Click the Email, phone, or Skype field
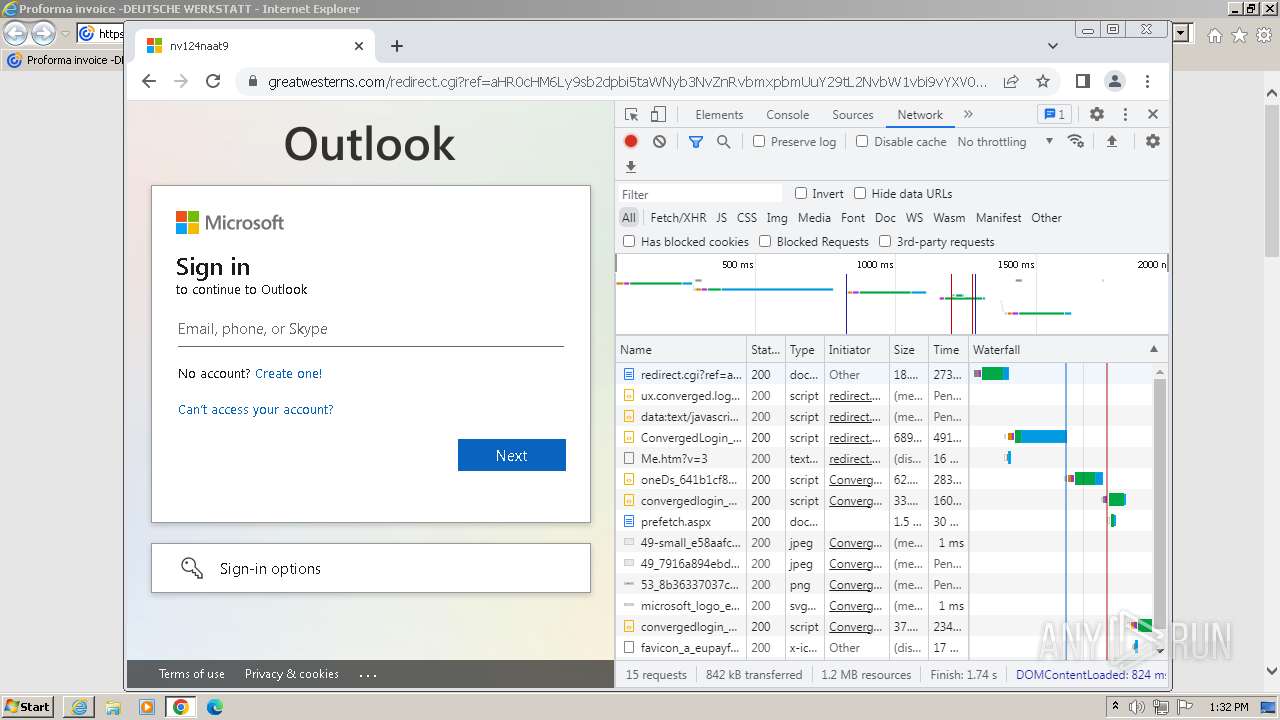Image resolution: width=1280 pixels, height=720 pixels. coord(371,329)
